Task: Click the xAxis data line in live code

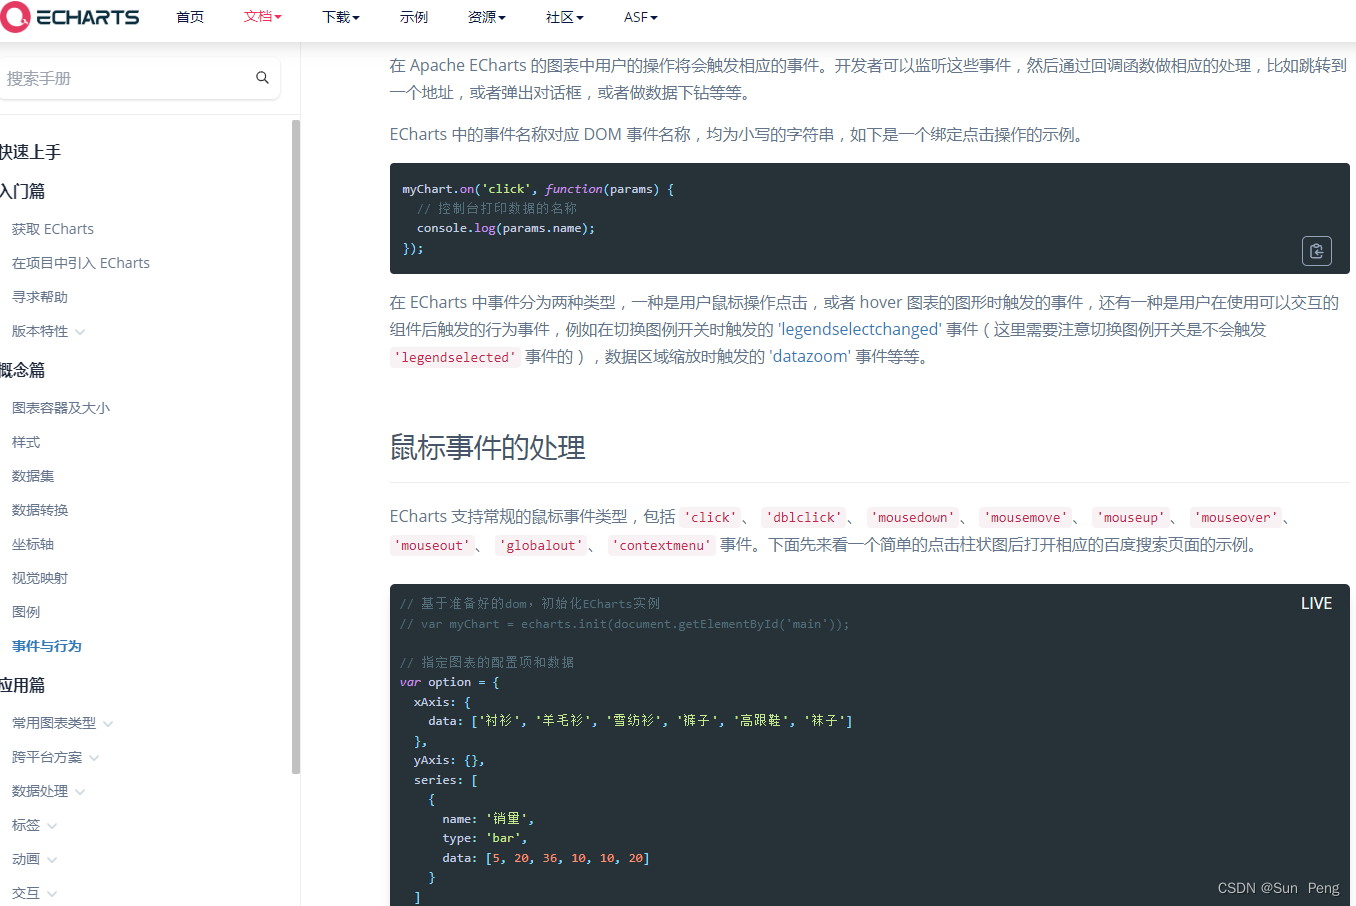Action: [x=640, y=720]
